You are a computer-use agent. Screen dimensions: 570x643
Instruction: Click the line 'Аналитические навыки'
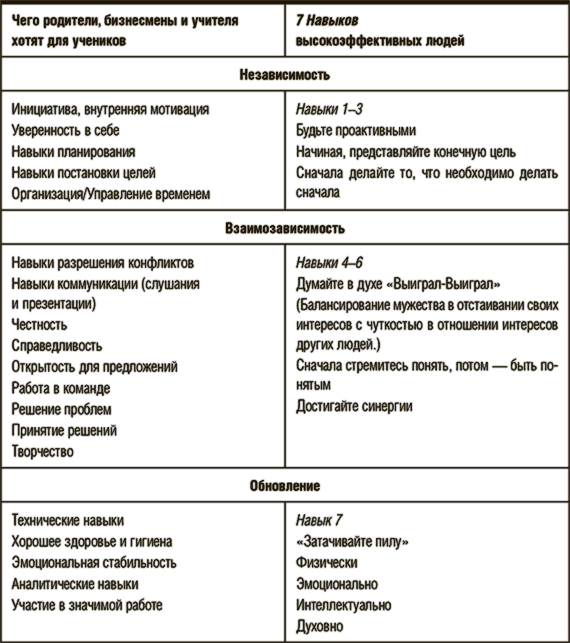pos(75,584)
